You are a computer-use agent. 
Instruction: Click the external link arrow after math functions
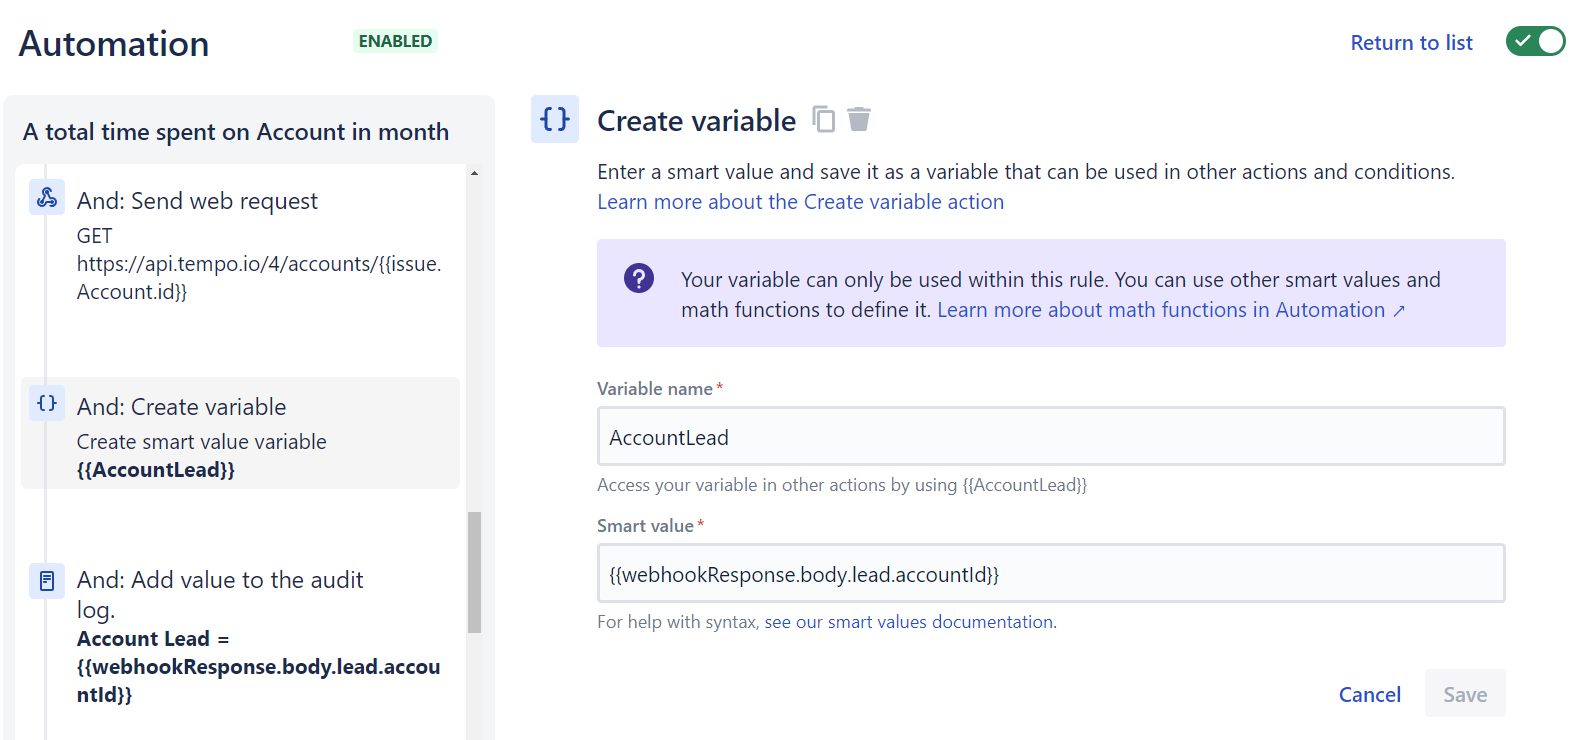pyautogui.click(x=1399, y=311)
